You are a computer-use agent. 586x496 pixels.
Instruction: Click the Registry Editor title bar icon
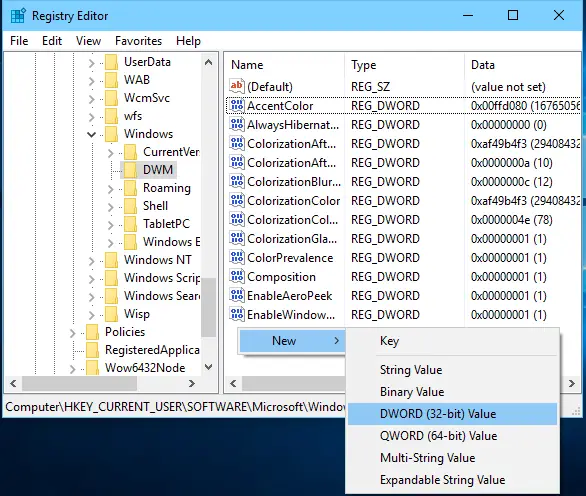coord(18,16)
